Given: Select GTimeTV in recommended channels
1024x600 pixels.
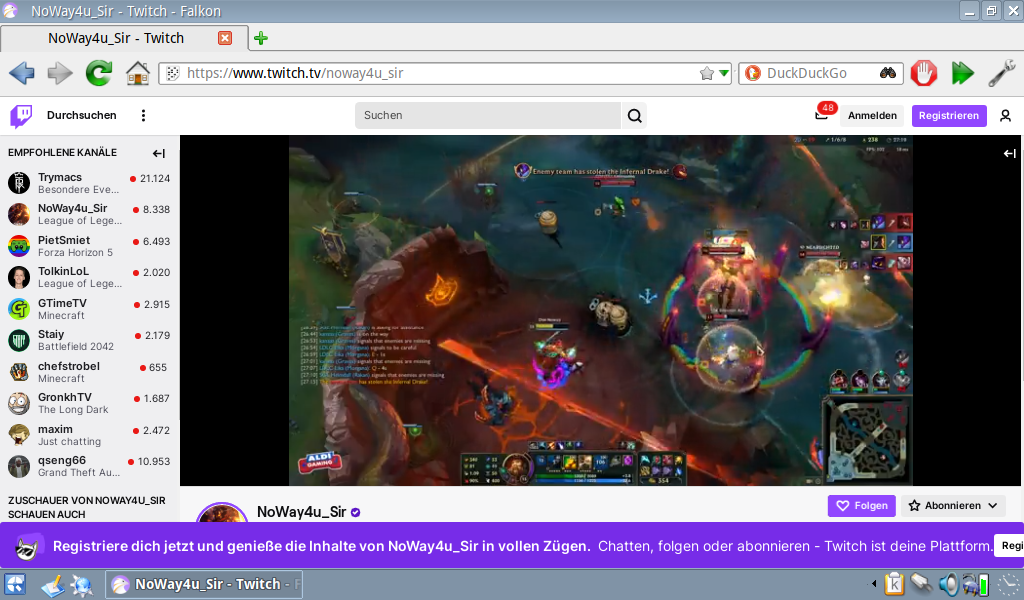Looking at the screenshot, I should pyautogui.click(x=89, y=309).
